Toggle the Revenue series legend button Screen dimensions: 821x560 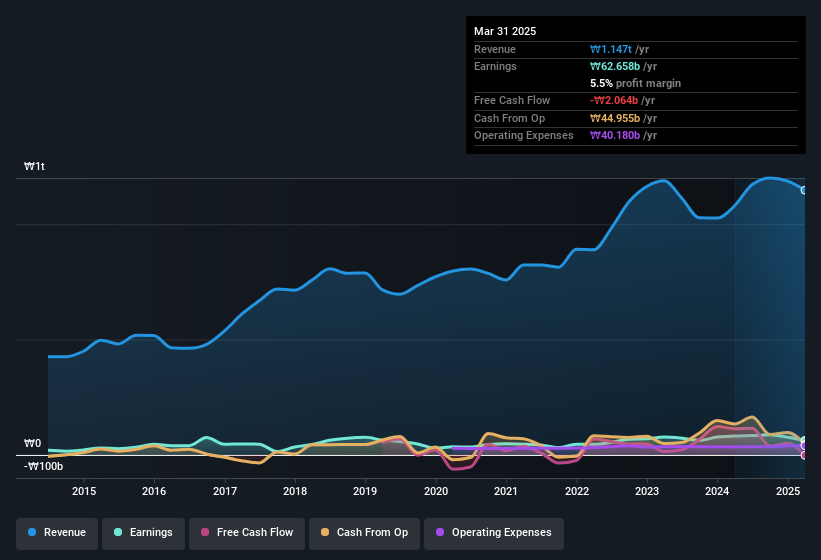57,533
